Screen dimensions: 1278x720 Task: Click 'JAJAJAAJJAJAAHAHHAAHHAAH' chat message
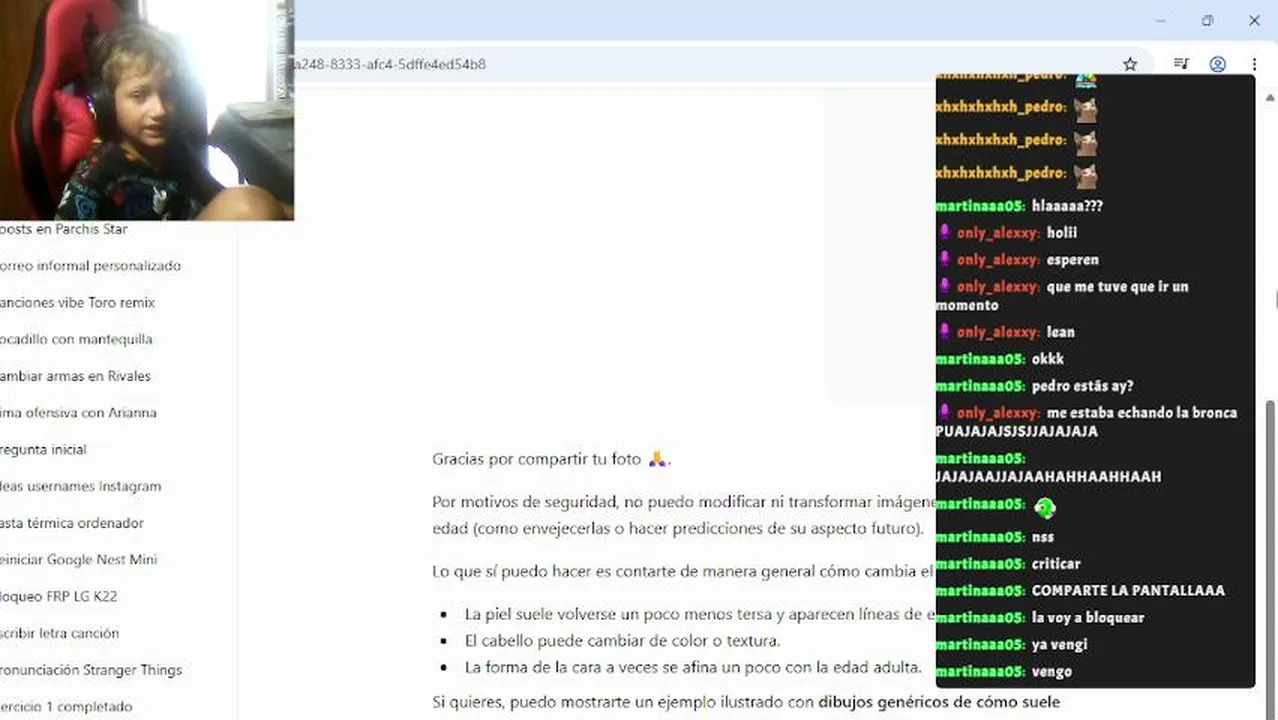point(1049,478)
